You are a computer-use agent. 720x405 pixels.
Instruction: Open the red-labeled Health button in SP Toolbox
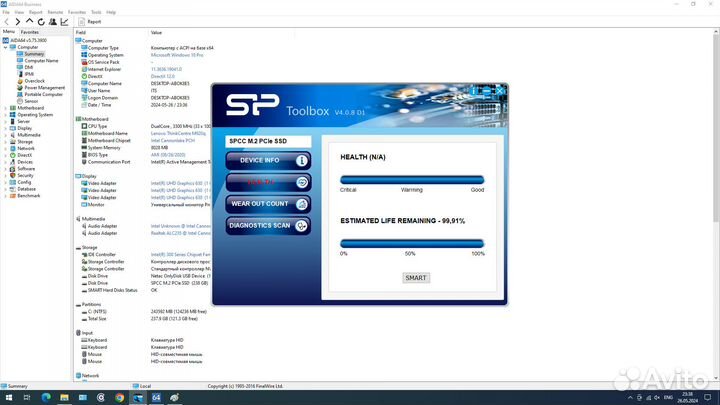click(268, 182)
